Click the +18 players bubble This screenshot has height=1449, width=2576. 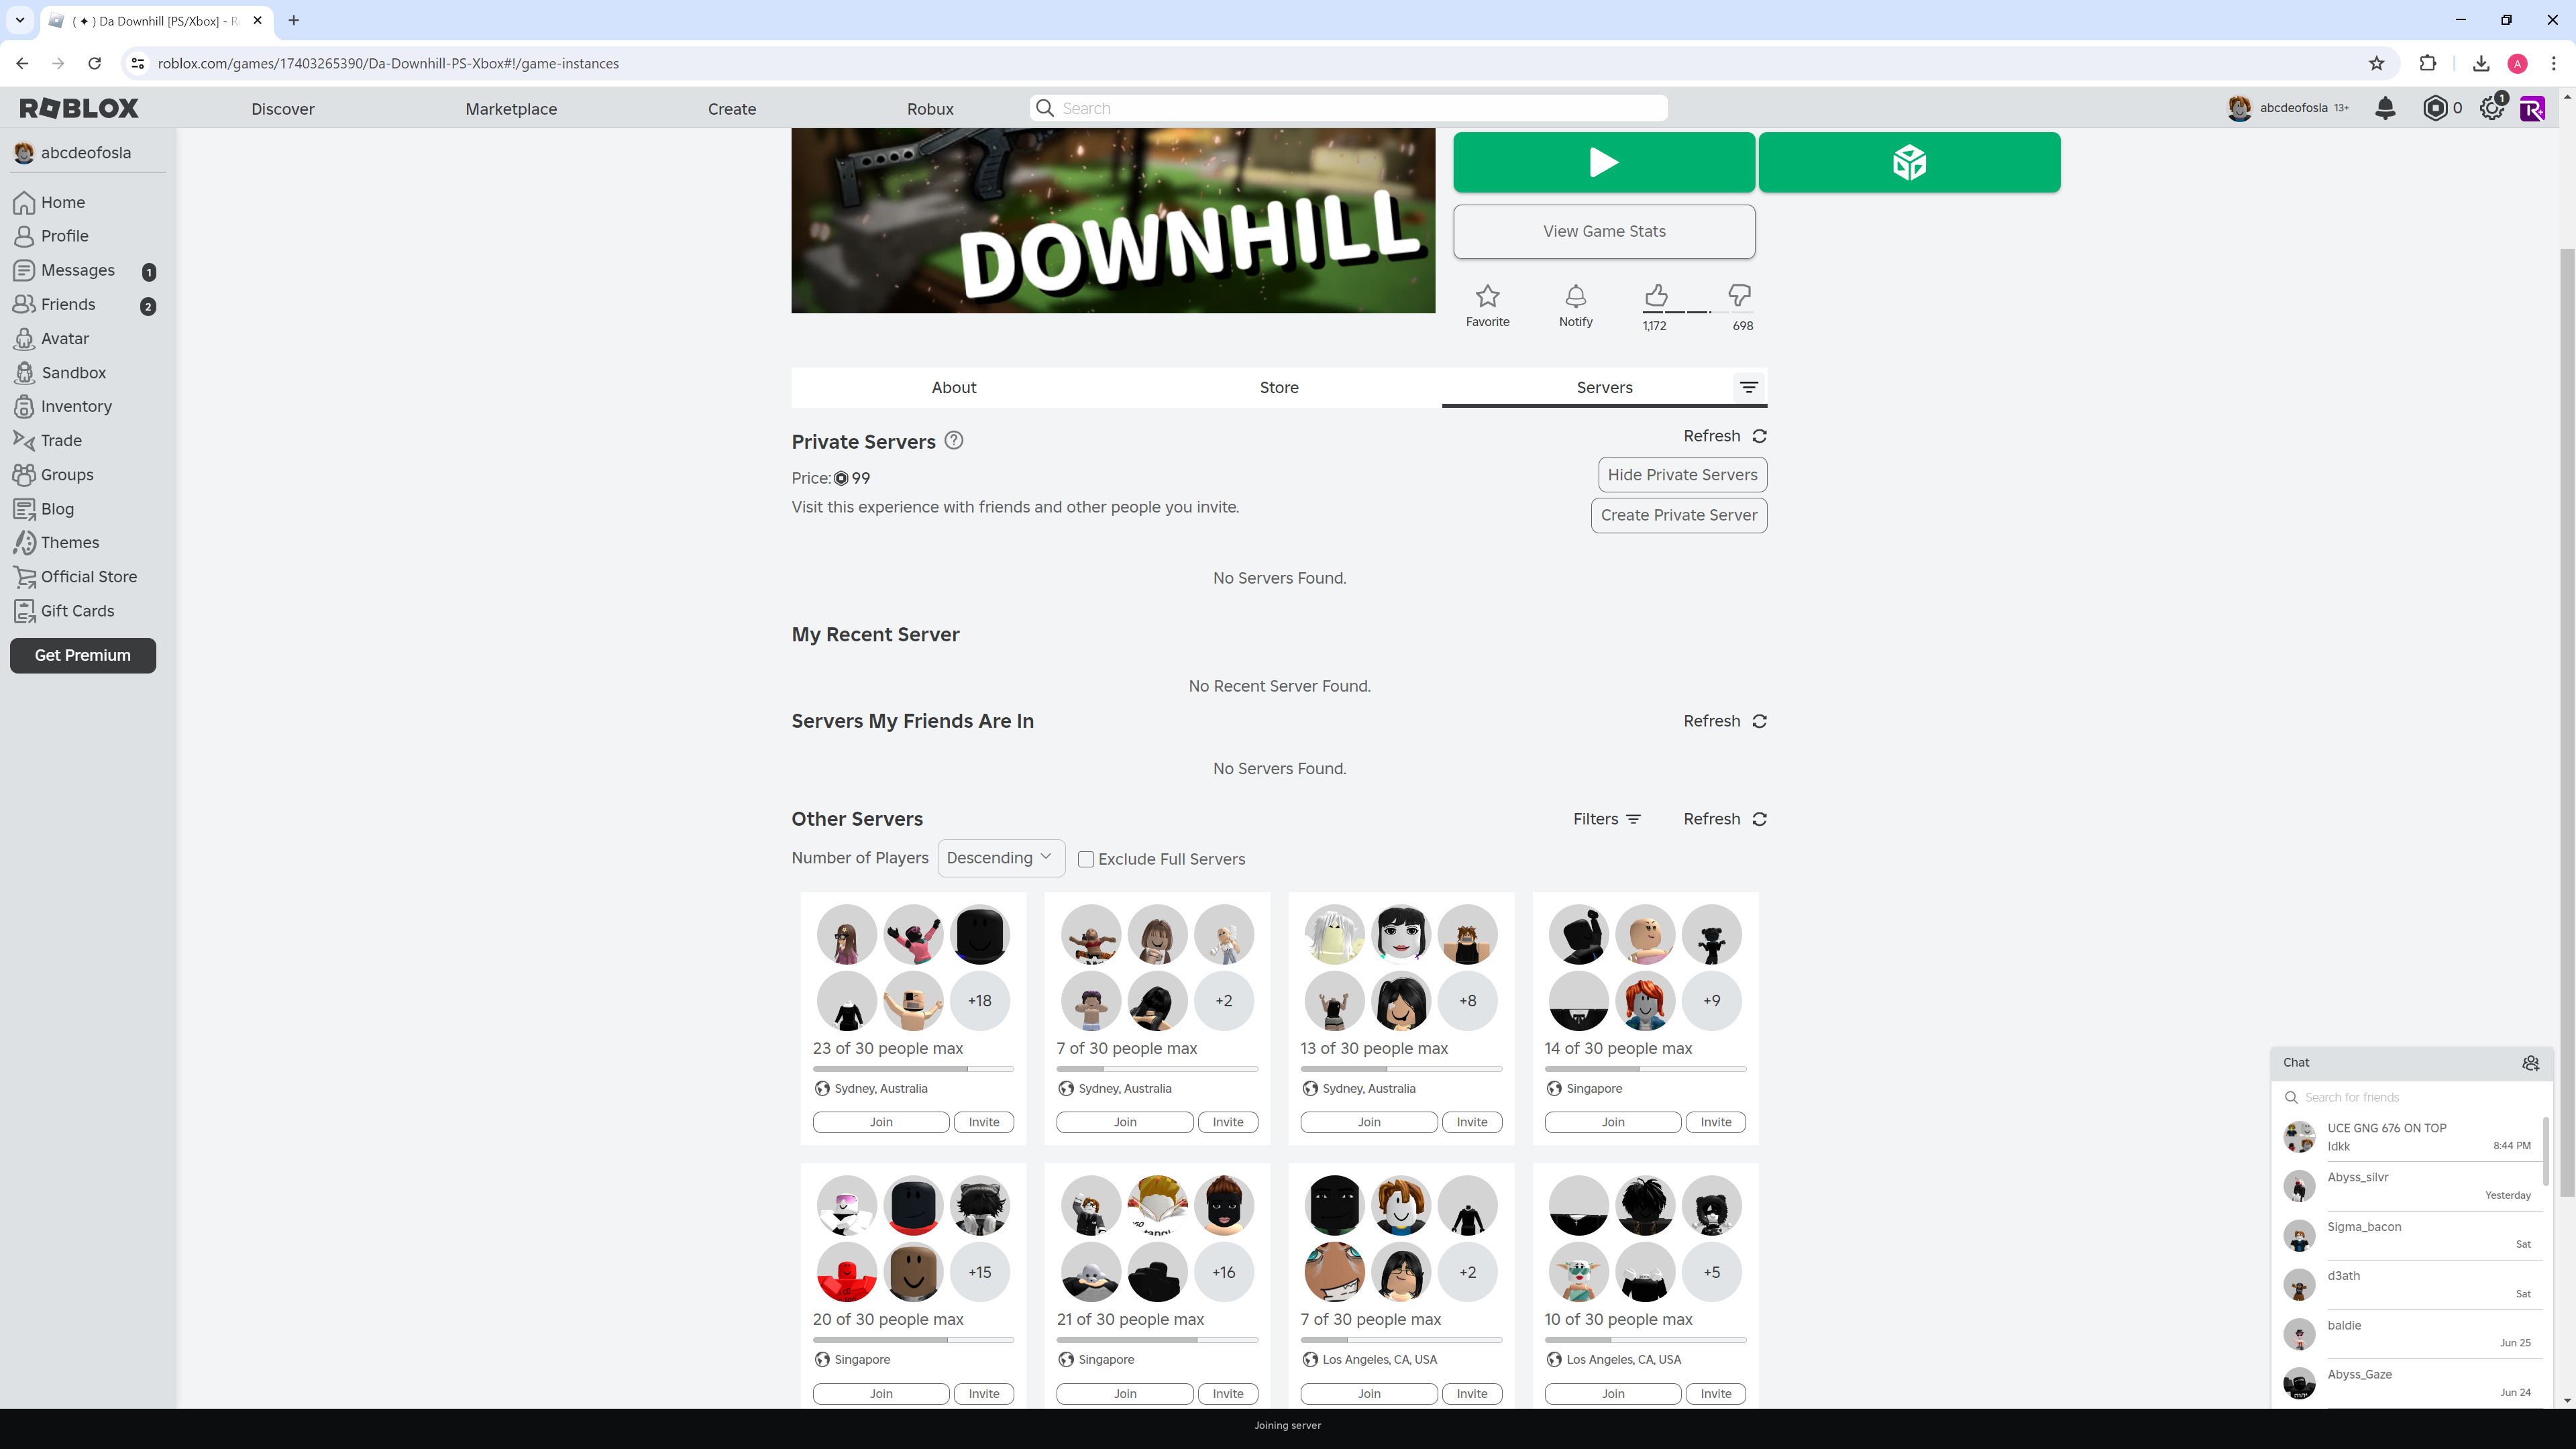[980, 1000]
